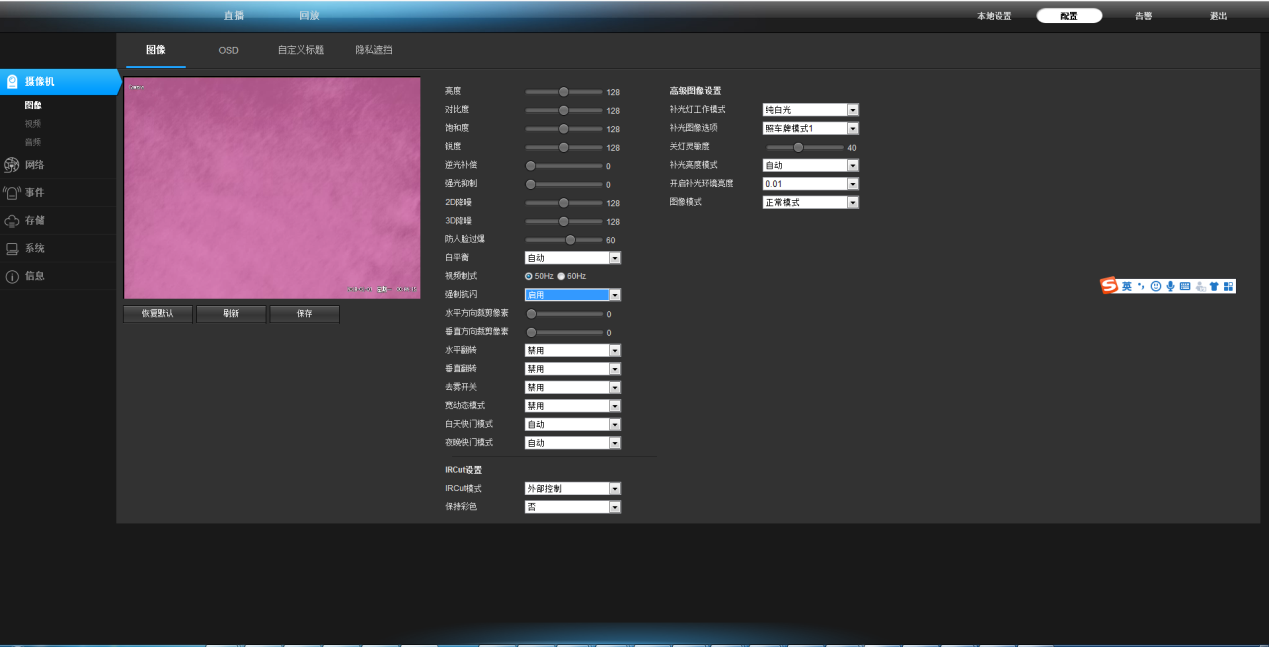Switch to the OSD tab
The height and width of the screenshot is (647, 1269).
(x=229, y=50)
